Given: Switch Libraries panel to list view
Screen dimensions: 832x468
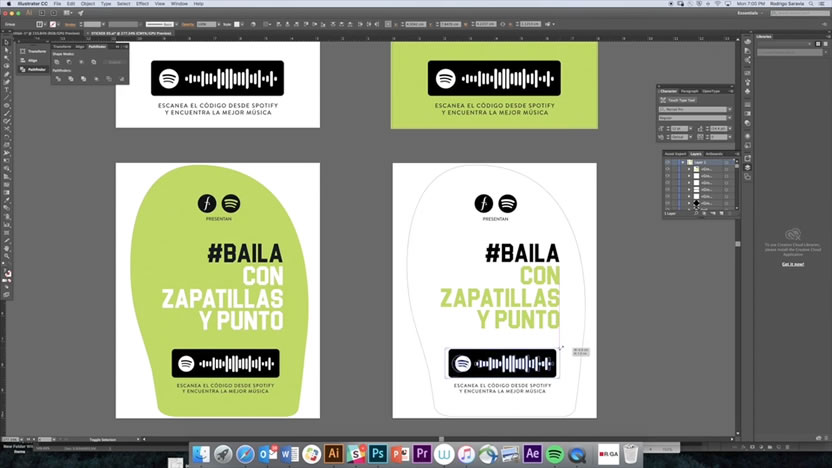Looking at the screenshot, I should tap(826, 44).
